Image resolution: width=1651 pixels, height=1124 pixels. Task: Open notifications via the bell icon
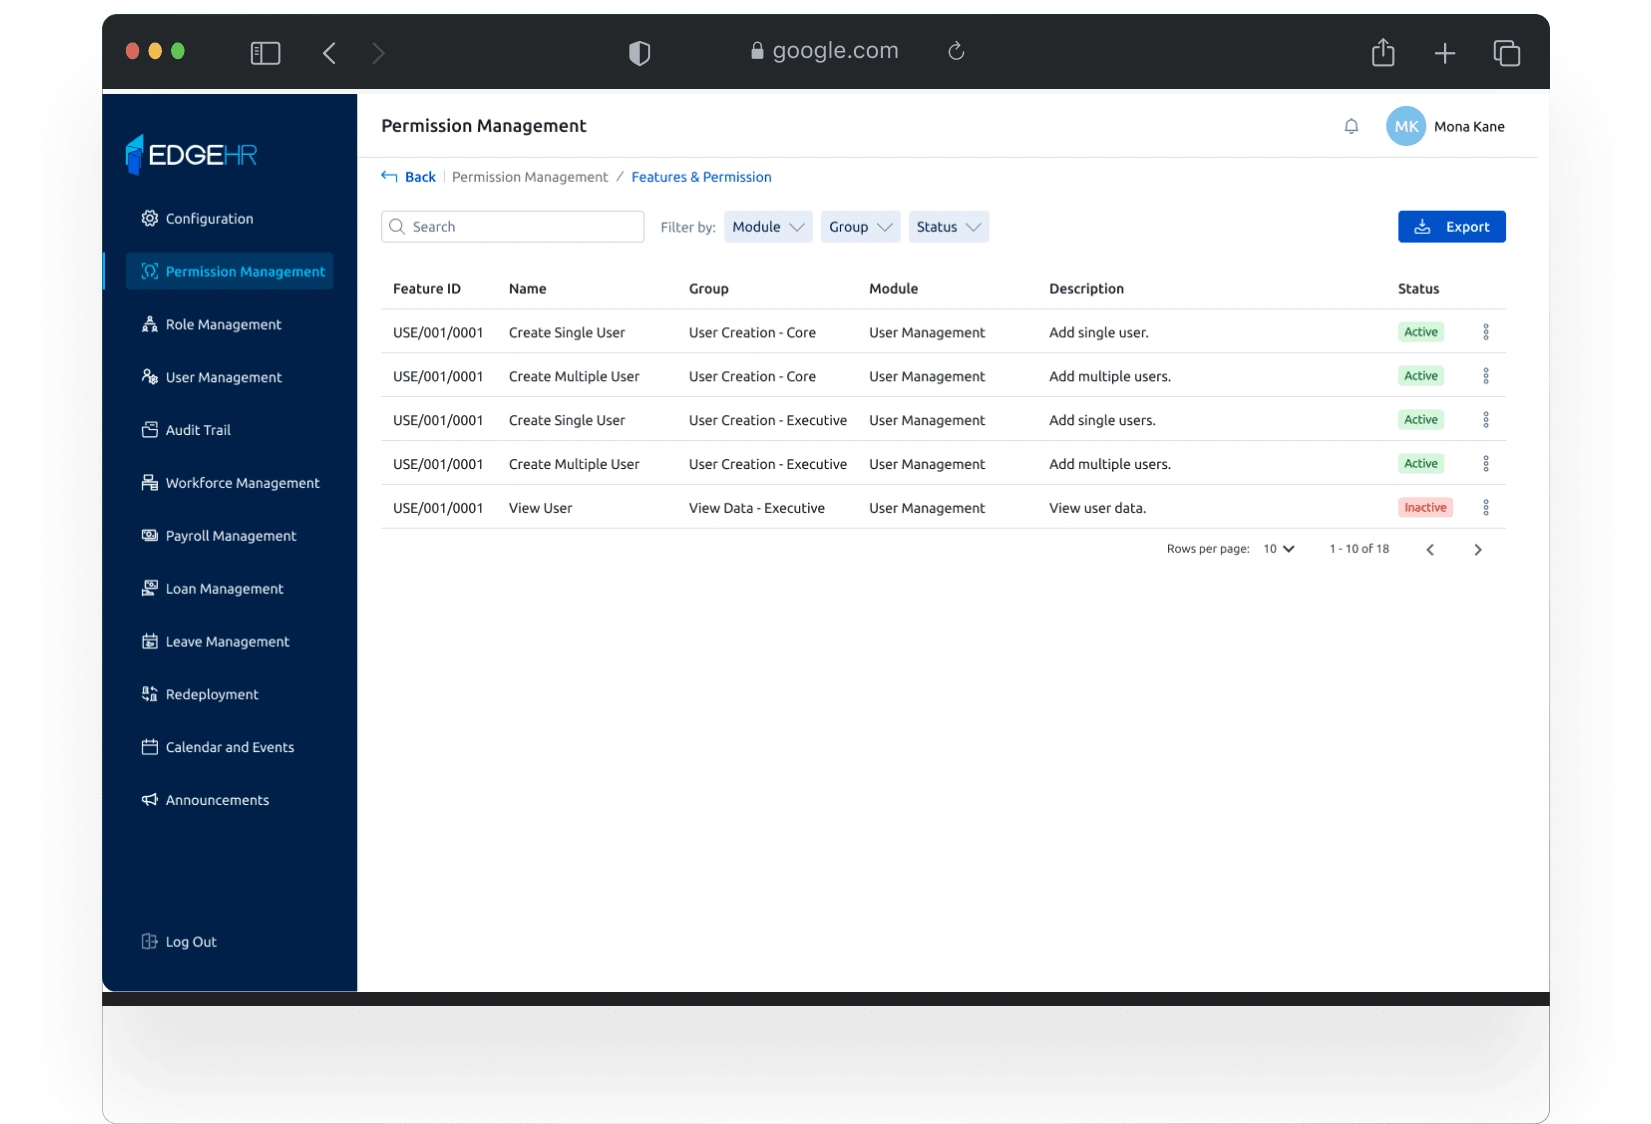[1351, 126]
